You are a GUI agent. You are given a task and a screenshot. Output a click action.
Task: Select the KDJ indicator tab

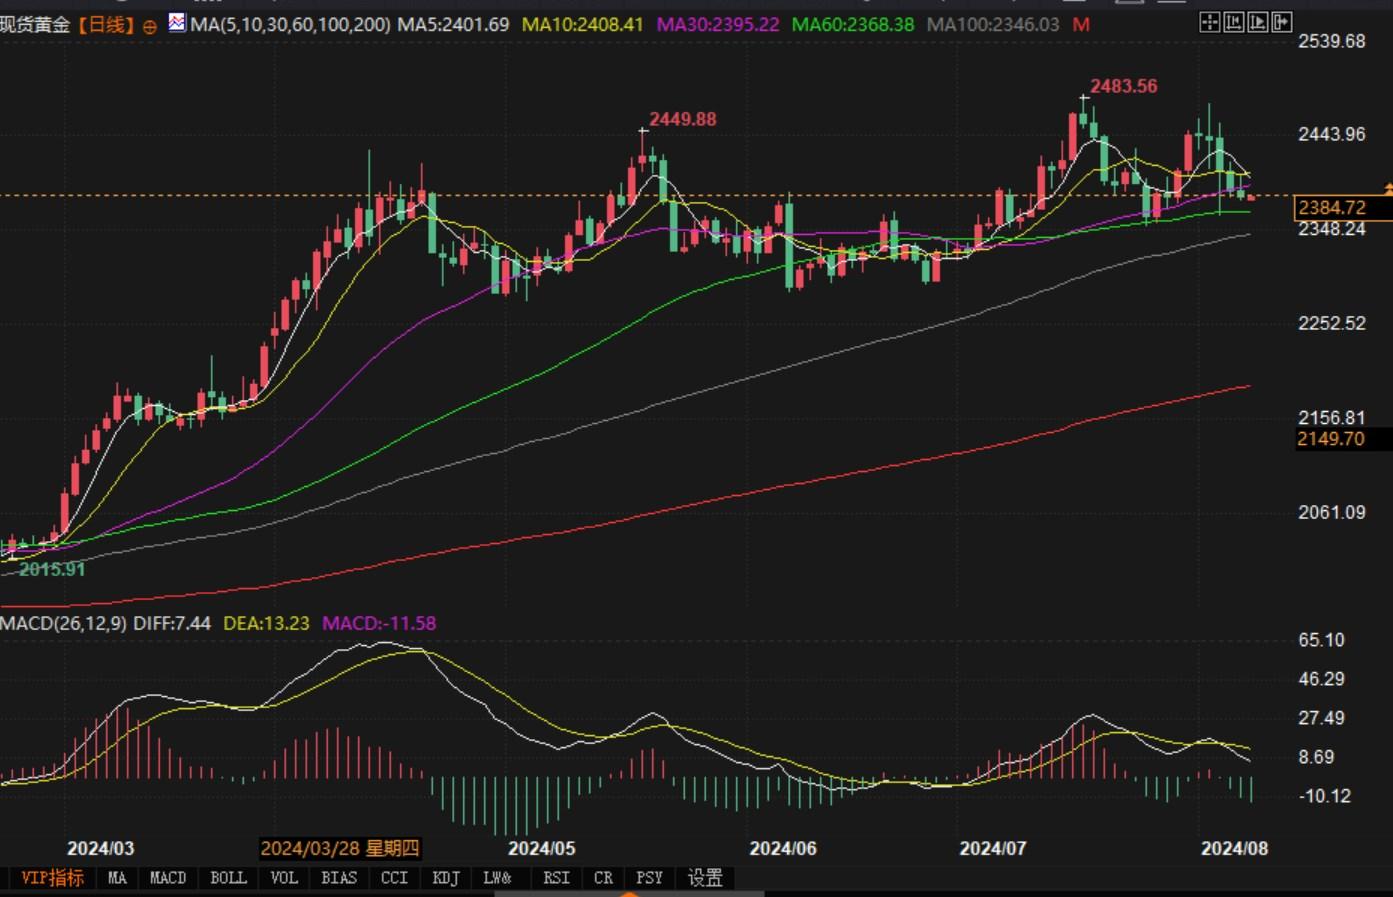445,877
